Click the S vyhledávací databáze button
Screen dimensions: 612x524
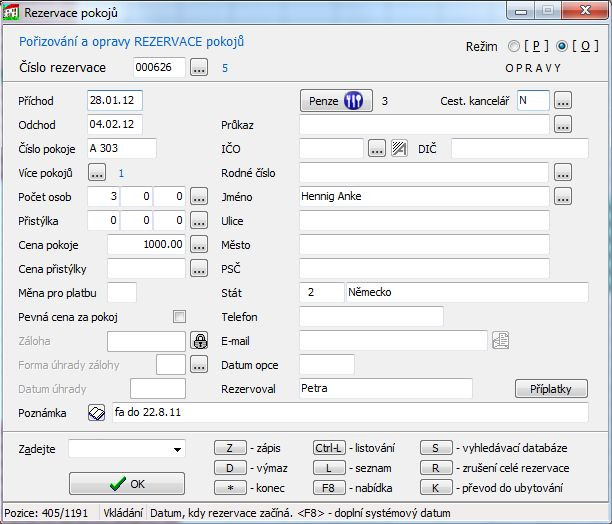point(436,448)
